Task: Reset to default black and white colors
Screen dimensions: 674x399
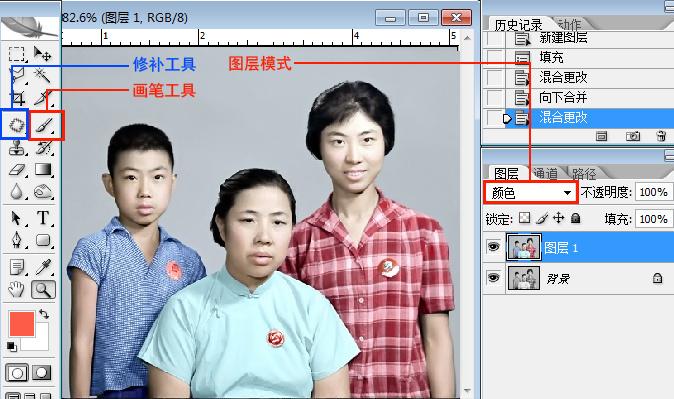Action: [12, 347]
